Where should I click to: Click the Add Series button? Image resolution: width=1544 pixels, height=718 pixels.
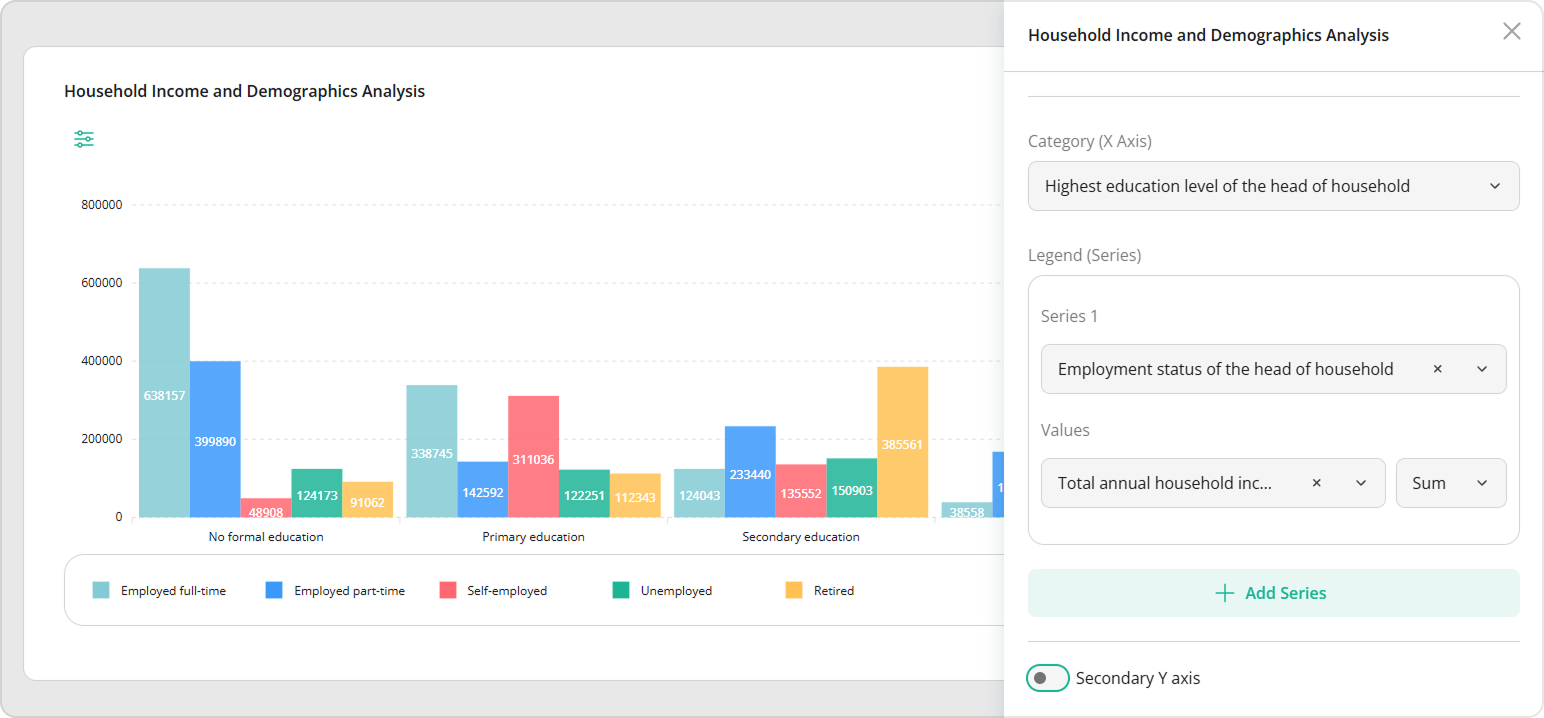click(x=1273, y=592)
